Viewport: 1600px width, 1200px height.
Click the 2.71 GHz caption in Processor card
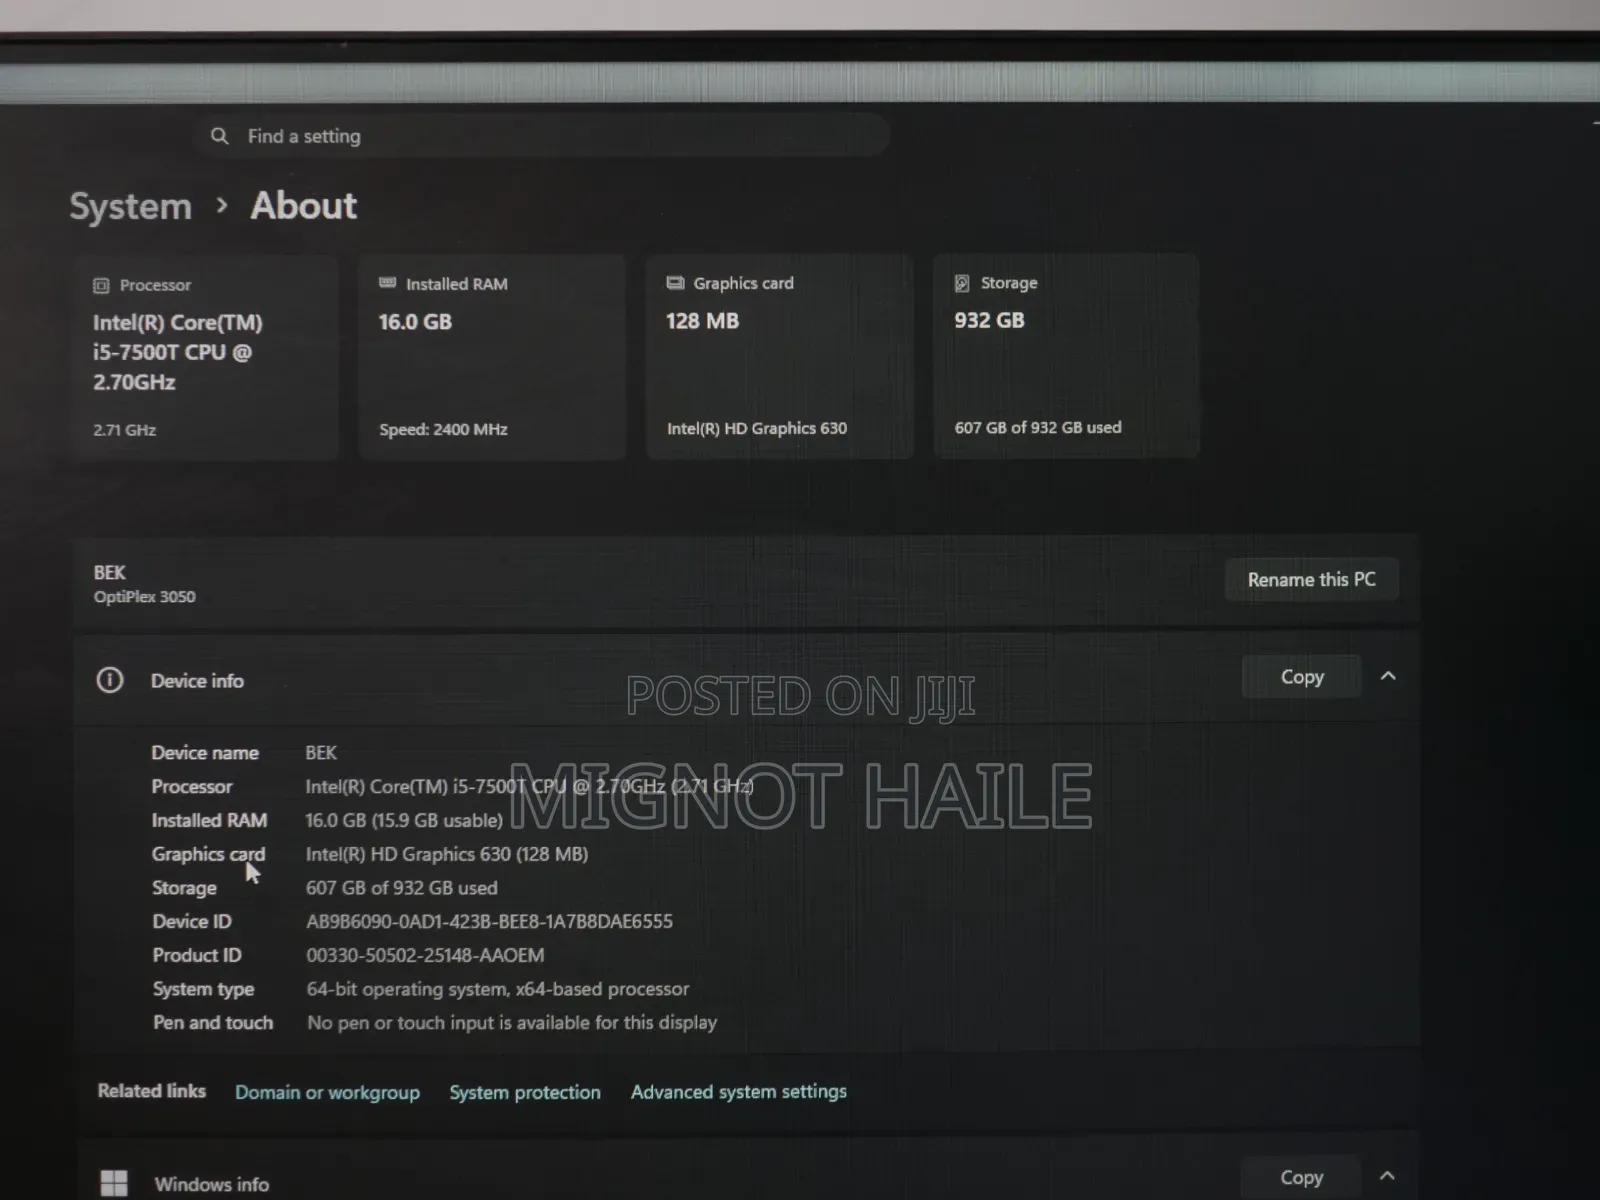[125, 430]
